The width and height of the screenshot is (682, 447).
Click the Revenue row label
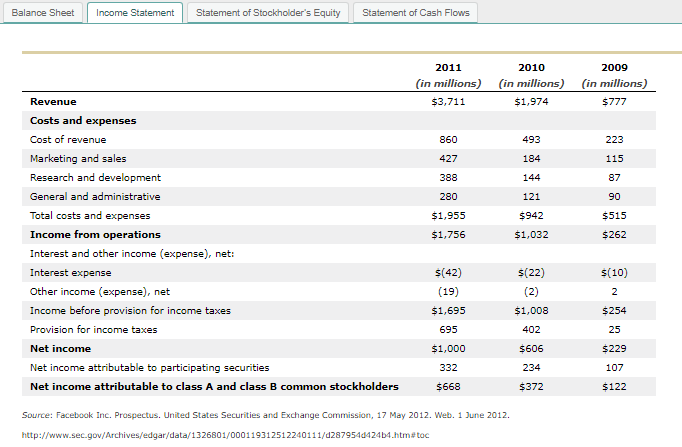pyautogui.click(x=53, y=102)
